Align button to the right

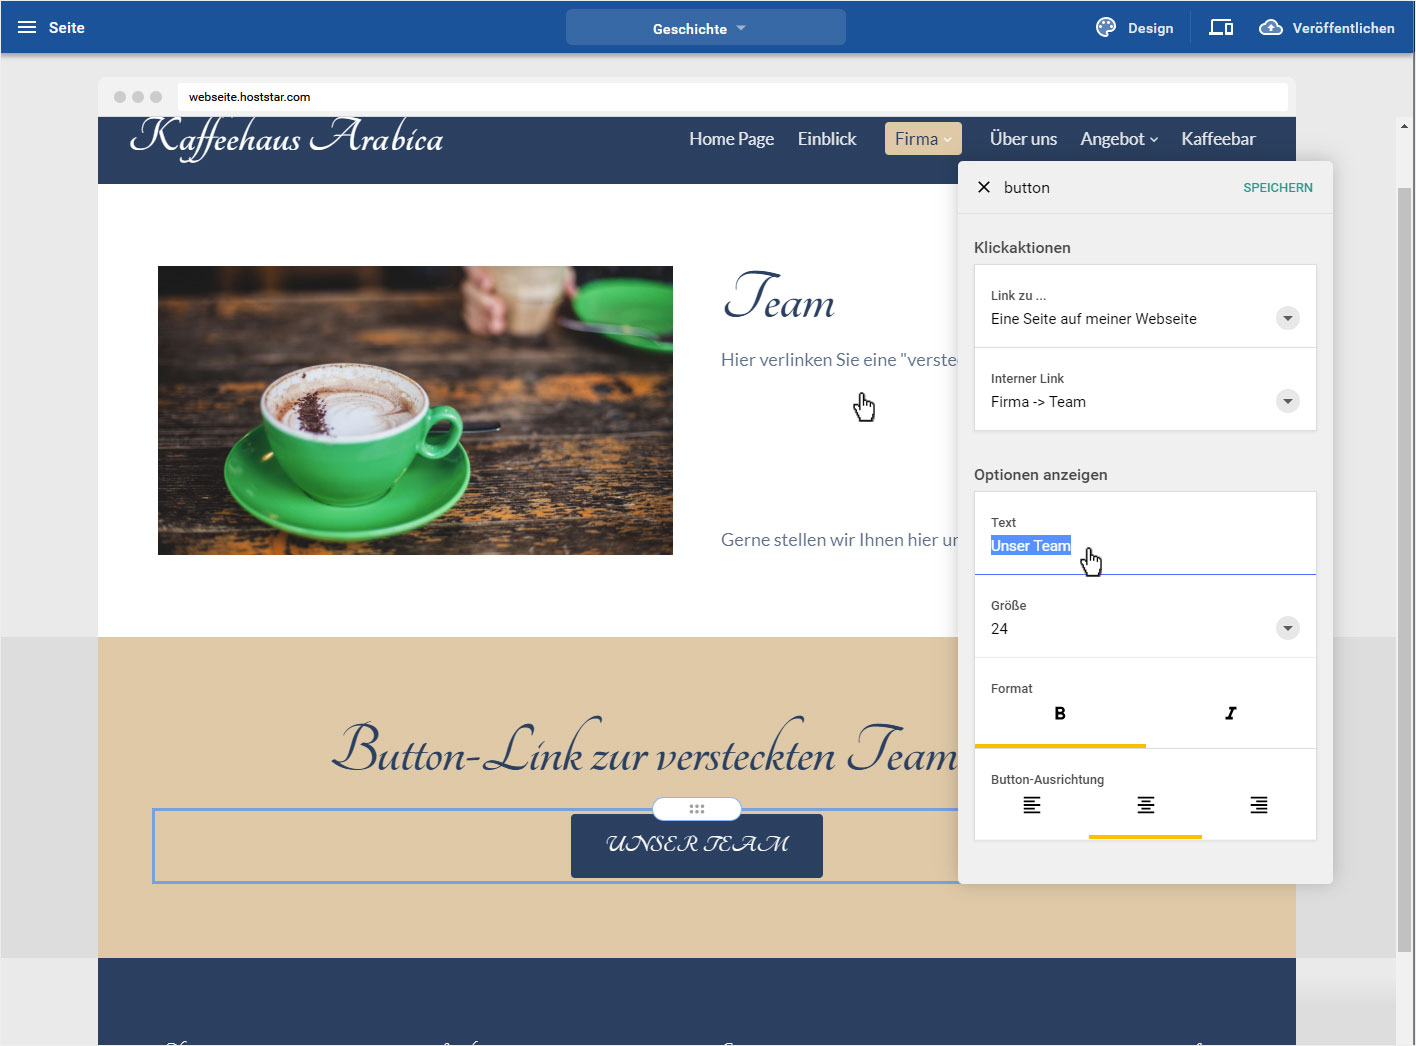tap(1259, 805)
